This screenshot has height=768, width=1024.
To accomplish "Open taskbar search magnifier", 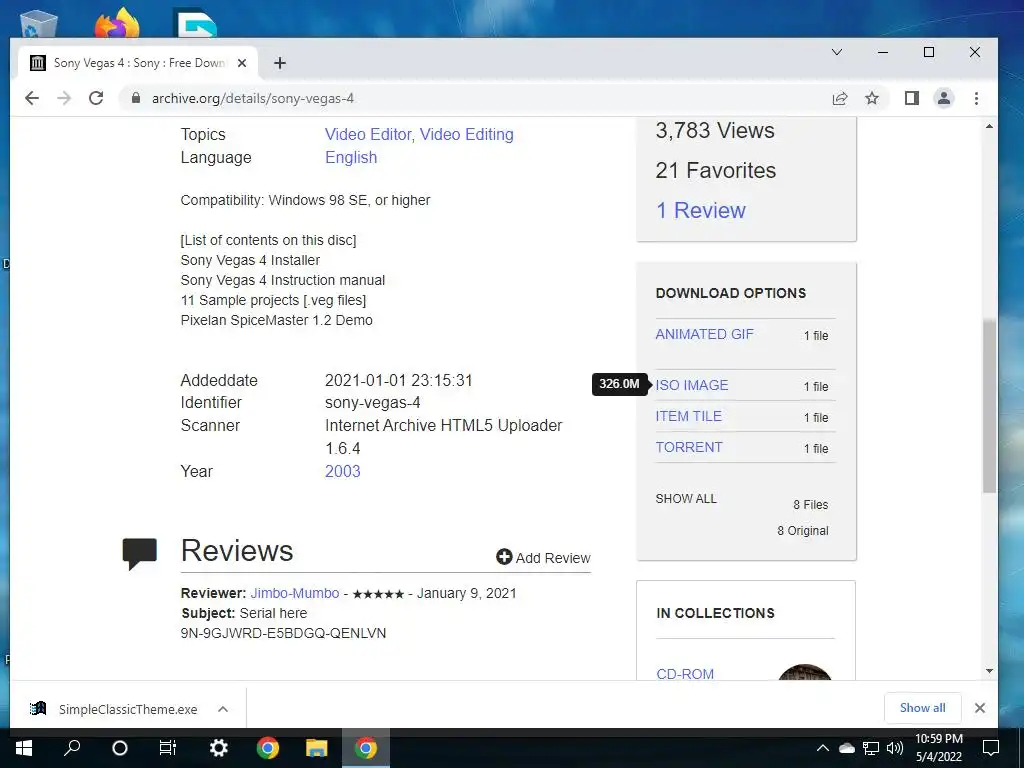I will click(72, 748).
